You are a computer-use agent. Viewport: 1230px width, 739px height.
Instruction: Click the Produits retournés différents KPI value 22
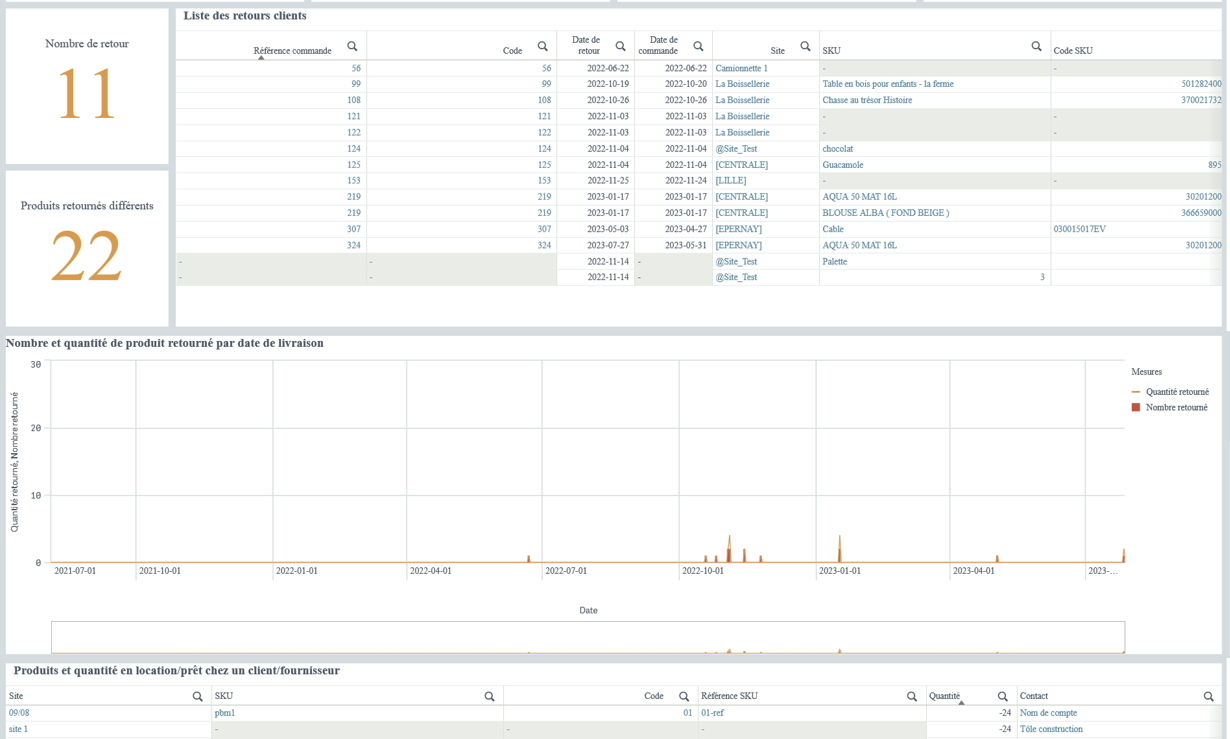pos(87,256)
